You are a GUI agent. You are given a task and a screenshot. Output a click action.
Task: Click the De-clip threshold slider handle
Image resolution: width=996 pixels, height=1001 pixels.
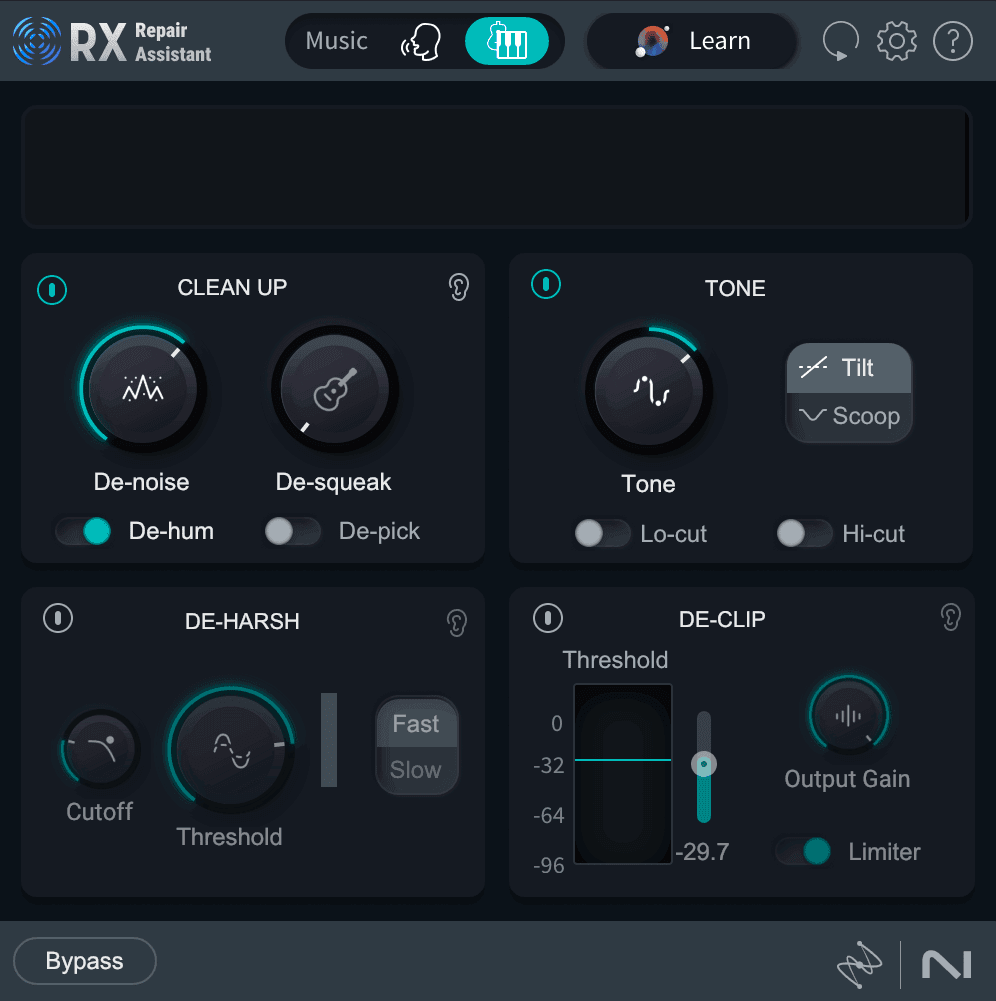pos(704,764)
